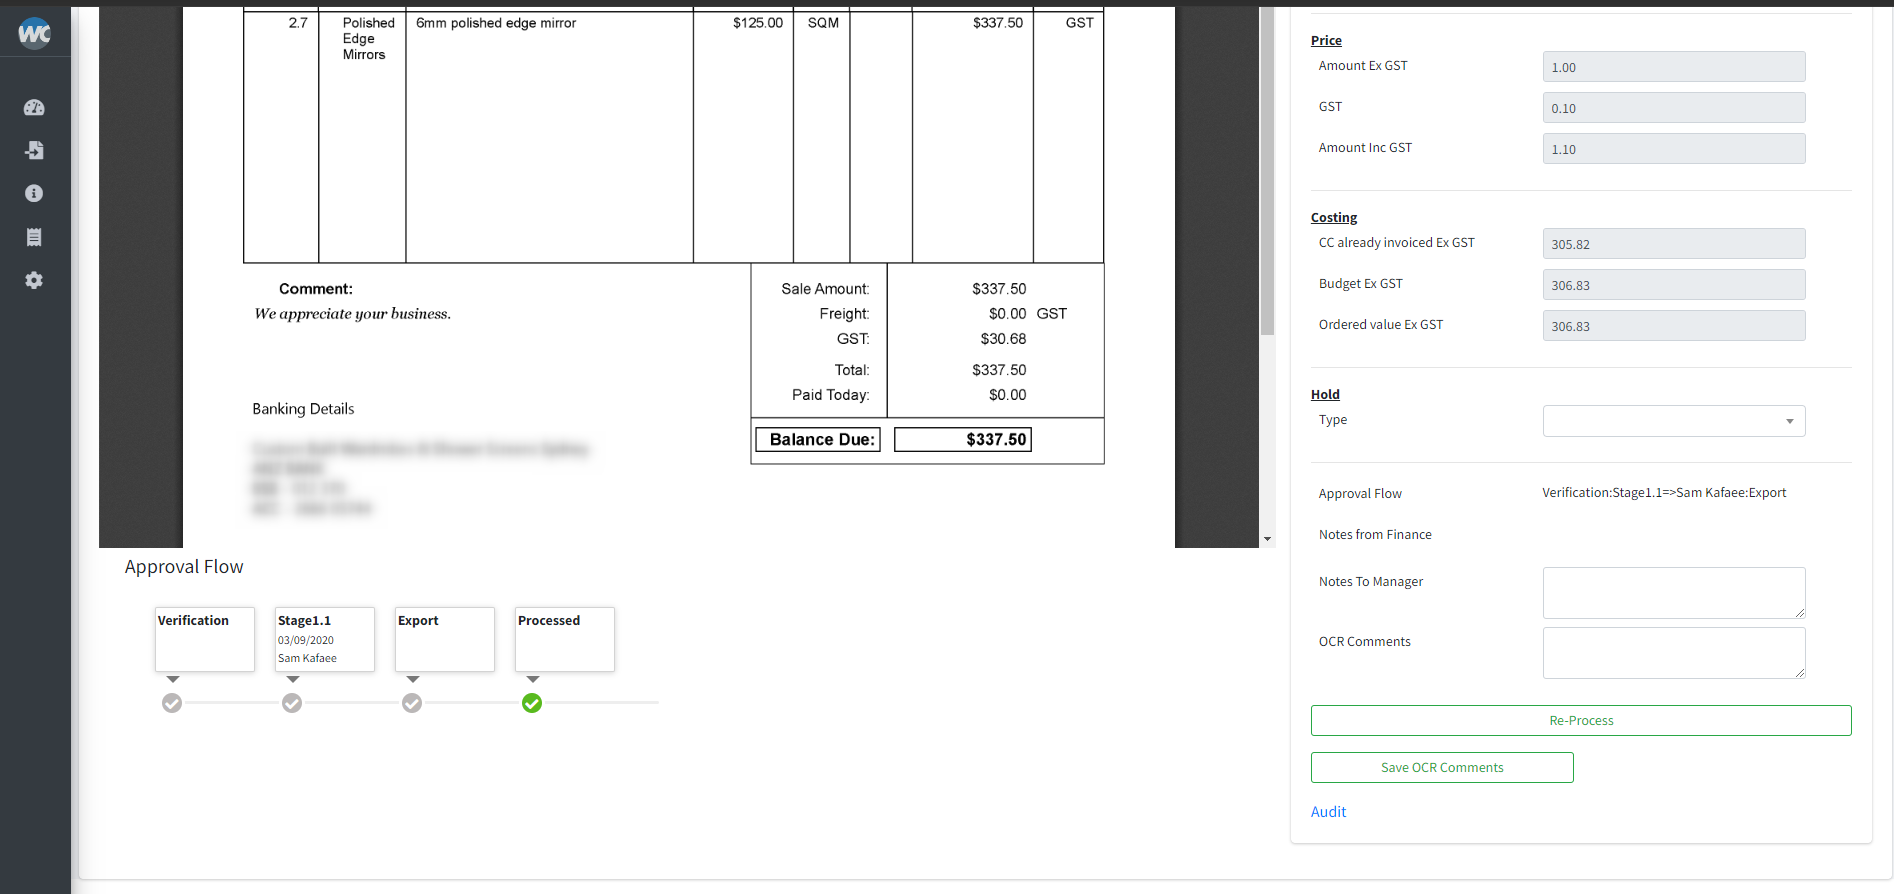Click the Amount Ex GST field
The width and height of the screenshot is (1894, 894).
pyautogui.click(x=1674, y=67)
